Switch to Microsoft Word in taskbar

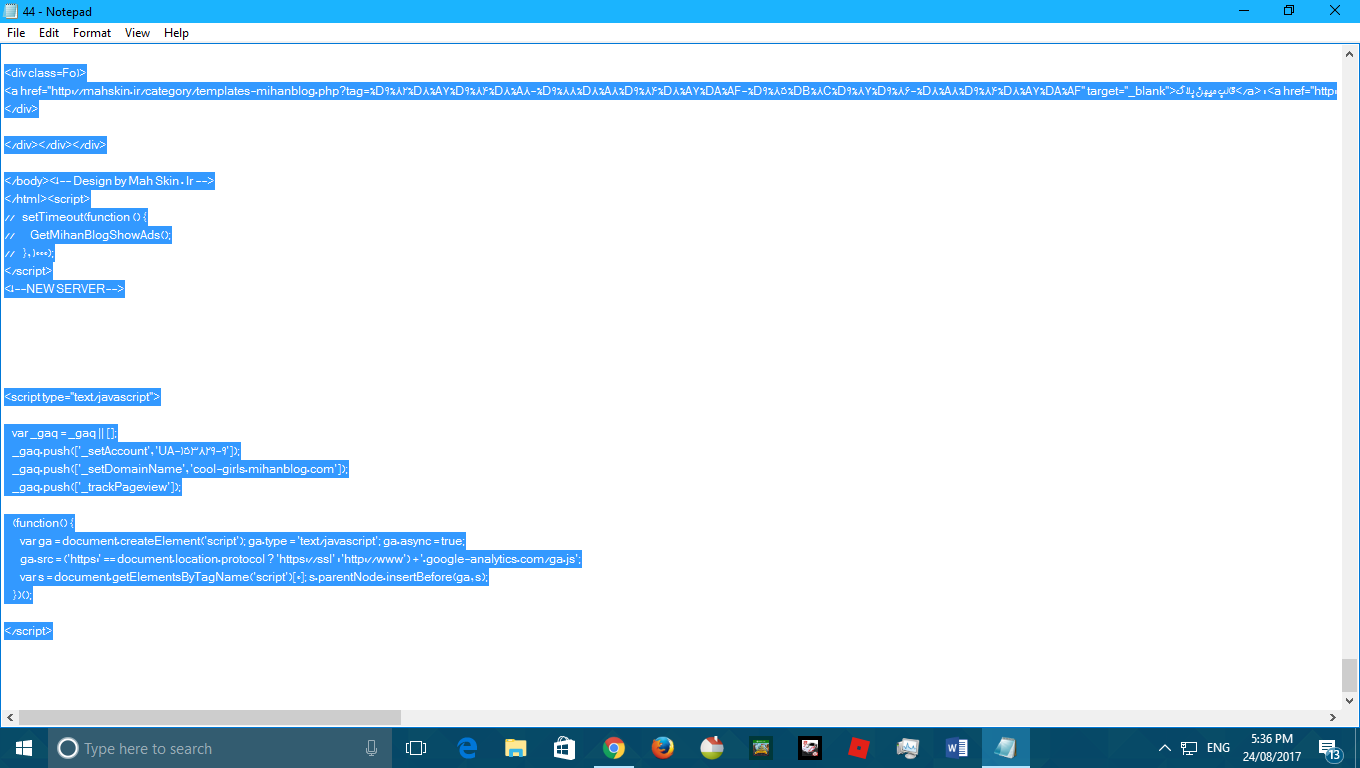click(957, 748)
